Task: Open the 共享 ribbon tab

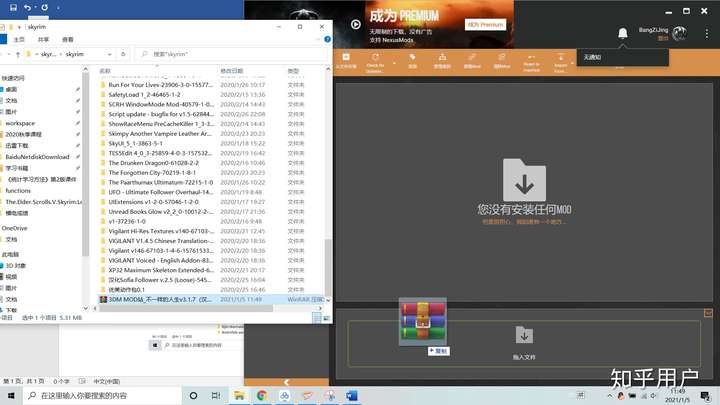Action: tap(43, 39)
